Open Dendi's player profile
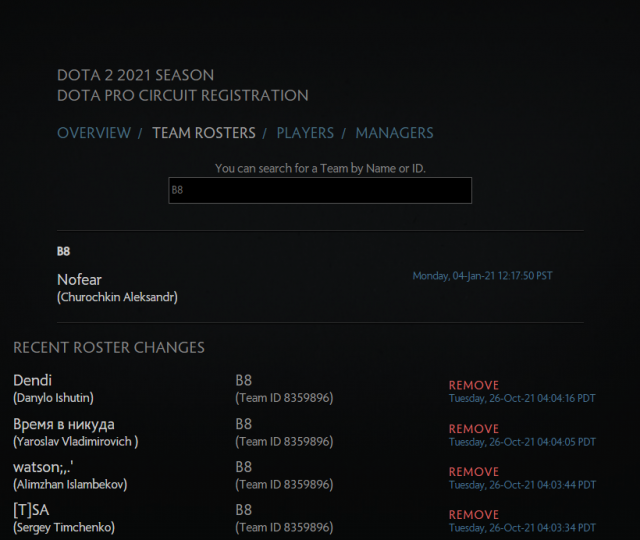Viewport: 640px width, 540px height. pyautogui.click(x=33, y=380)
